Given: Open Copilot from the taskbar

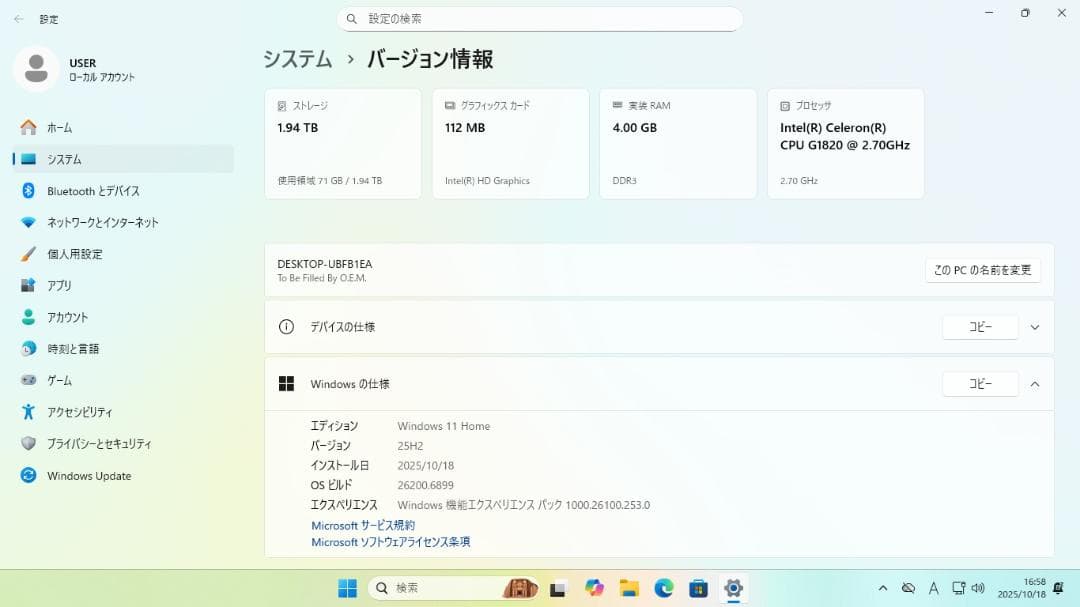Looking at the screenshot, I should point(595,588).
